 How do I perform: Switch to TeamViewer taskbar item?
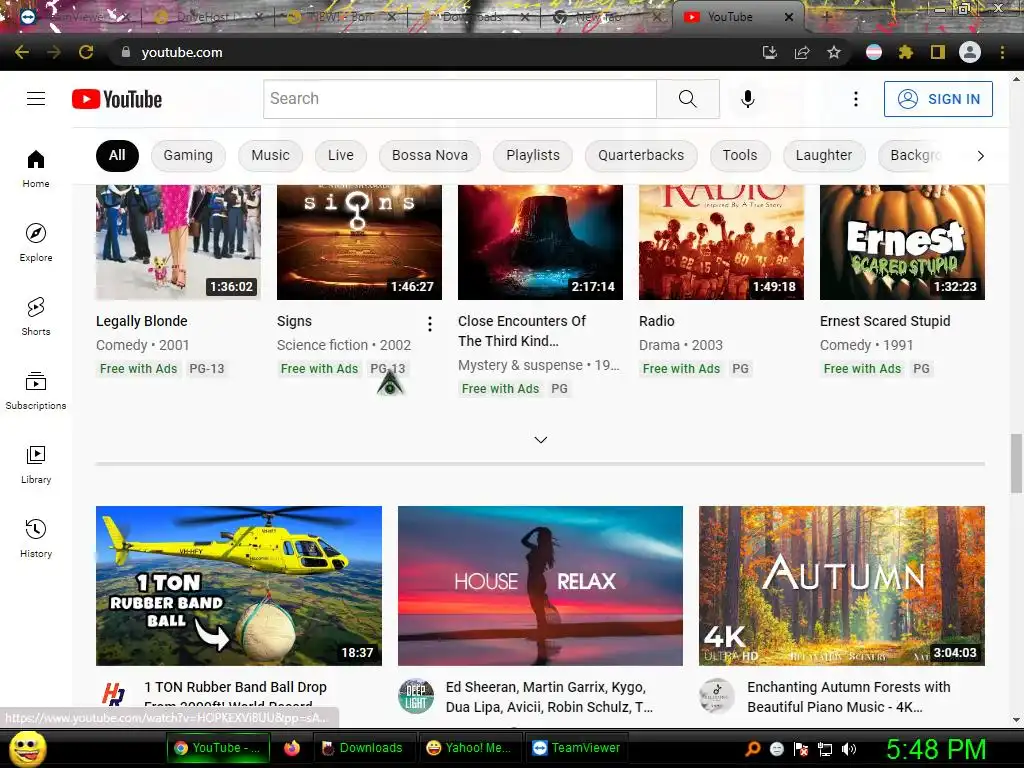pyautogui.click(x=577, y=748)
